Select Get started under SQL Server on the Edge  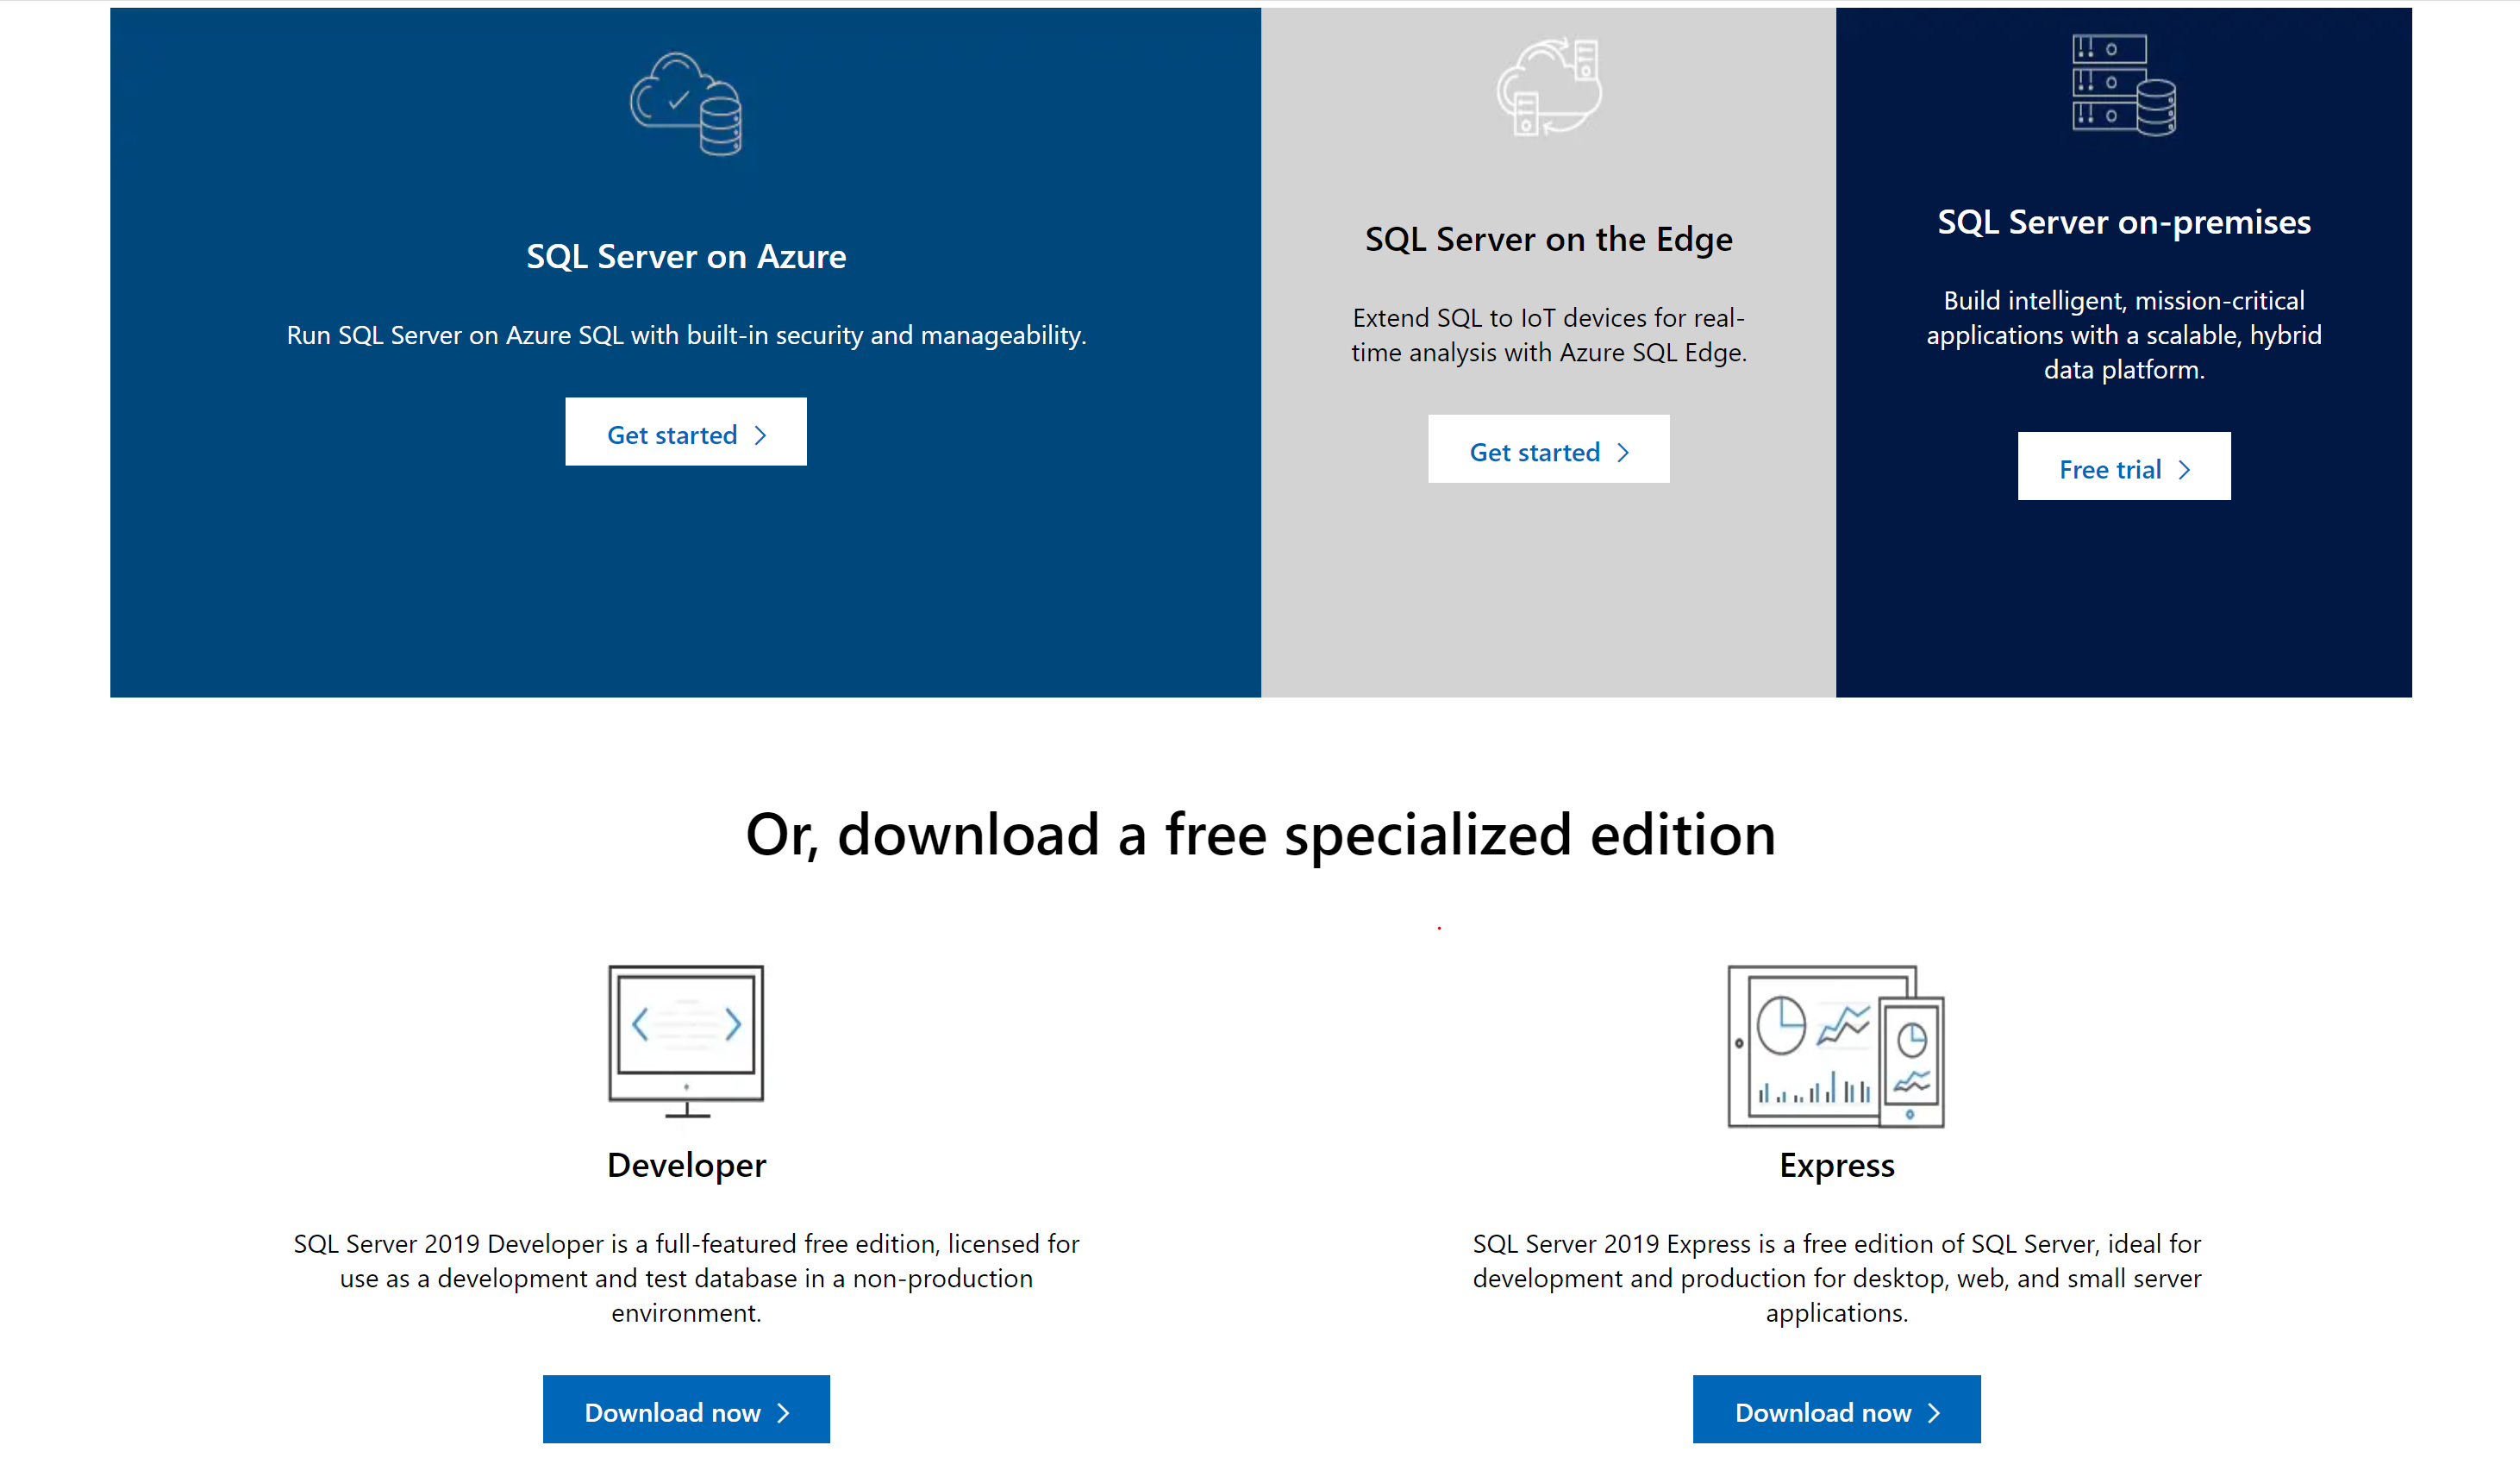coord(1548,451)
